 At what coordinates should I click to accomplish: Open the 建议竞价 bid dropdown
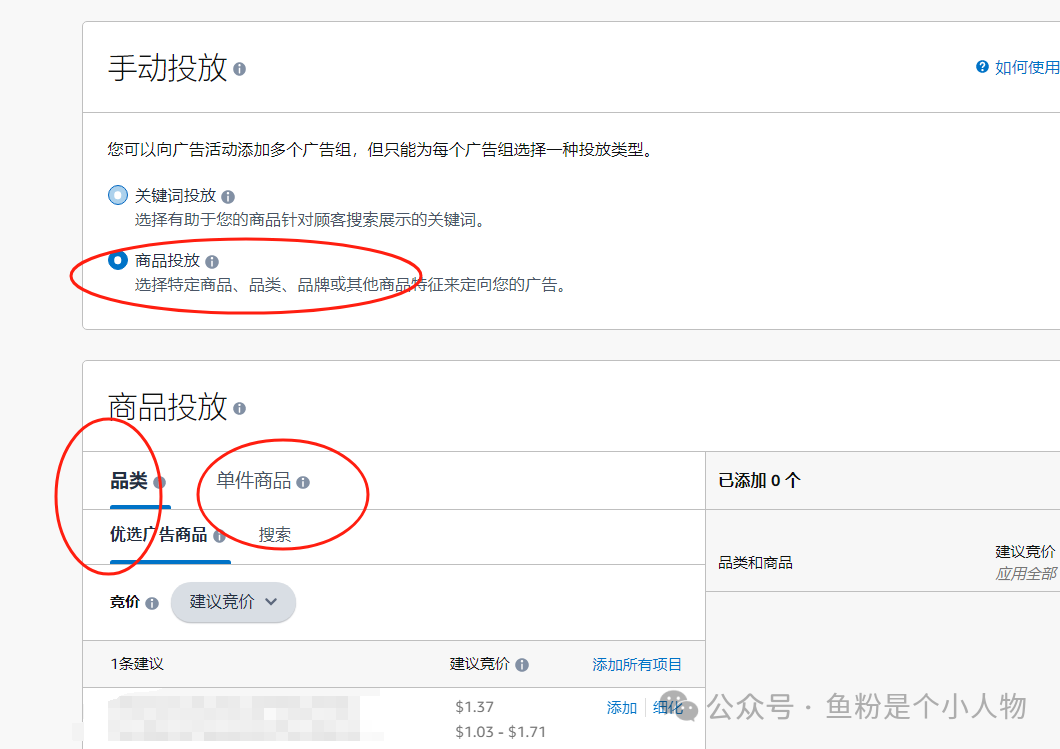(x=233, y=602)
